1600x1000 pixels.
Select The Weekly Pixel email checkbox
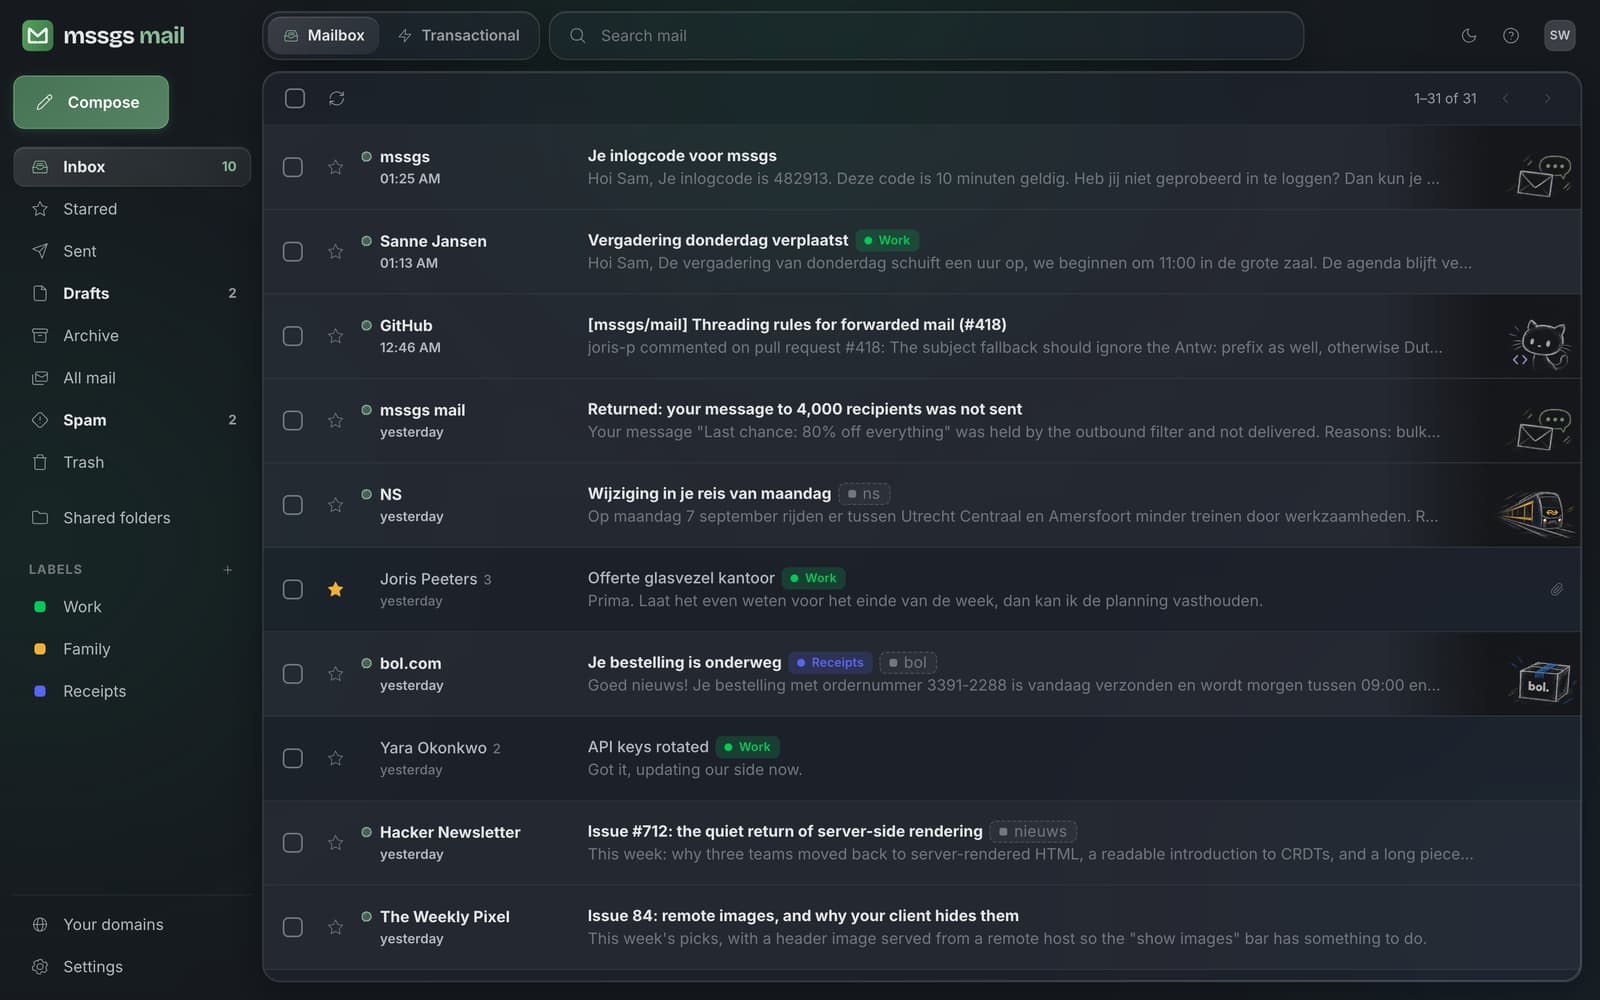293,927
